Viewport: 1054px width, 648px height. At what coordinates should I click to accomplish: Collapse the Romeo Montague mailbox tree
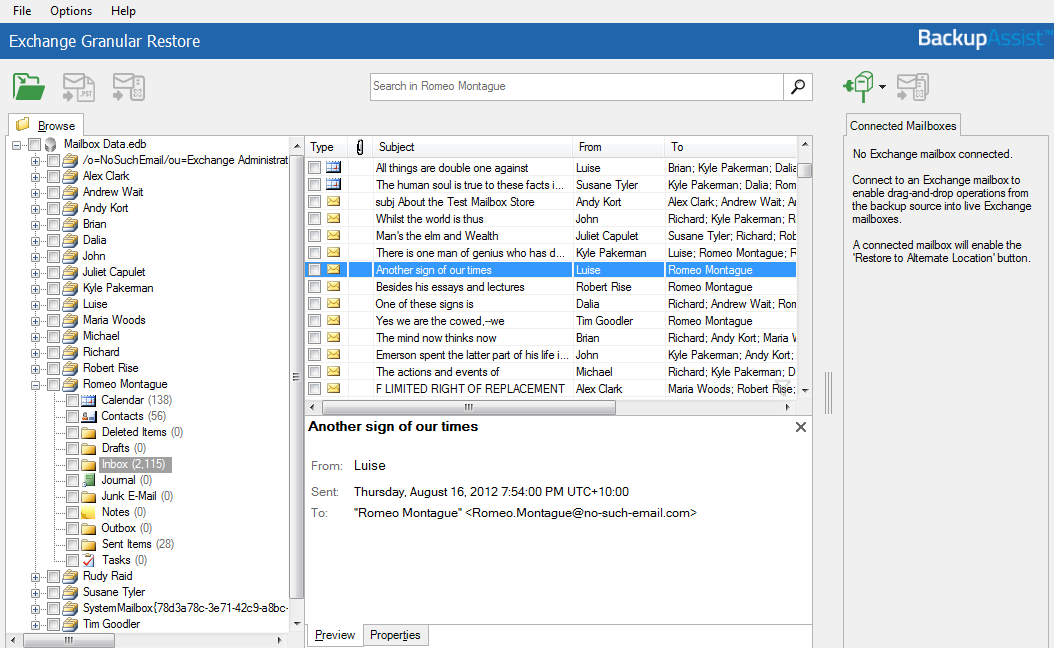pos(35,384)
